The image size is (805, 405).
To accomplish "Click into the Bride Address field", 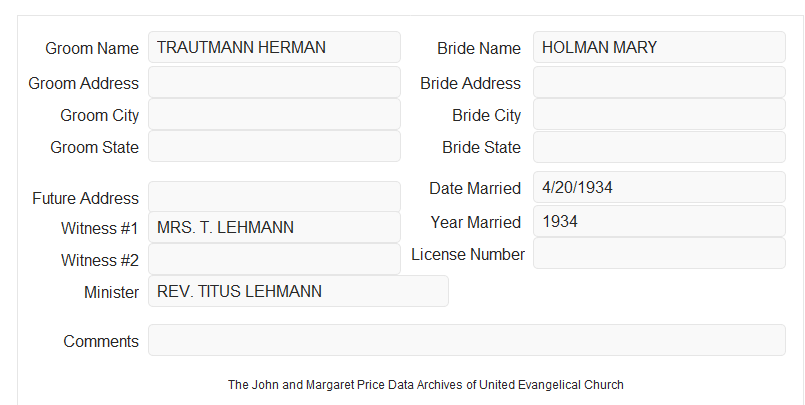I will coord(659,82).
